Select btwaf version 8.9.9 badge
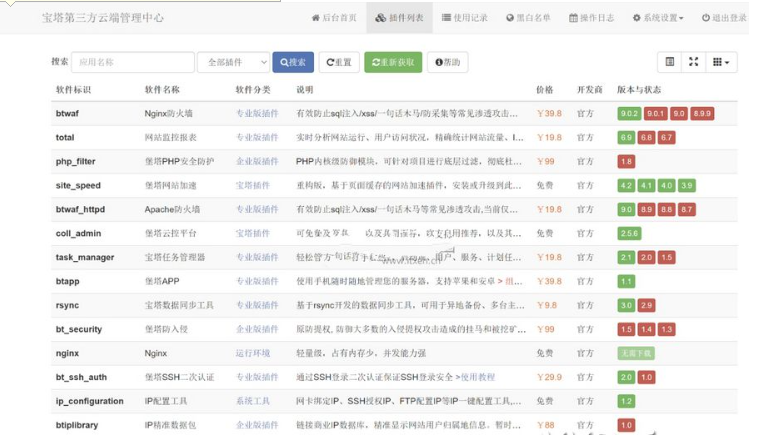Image resolution: width=774 pixels, height=435 pixels. pyautogui.click(x=702, y=114)
